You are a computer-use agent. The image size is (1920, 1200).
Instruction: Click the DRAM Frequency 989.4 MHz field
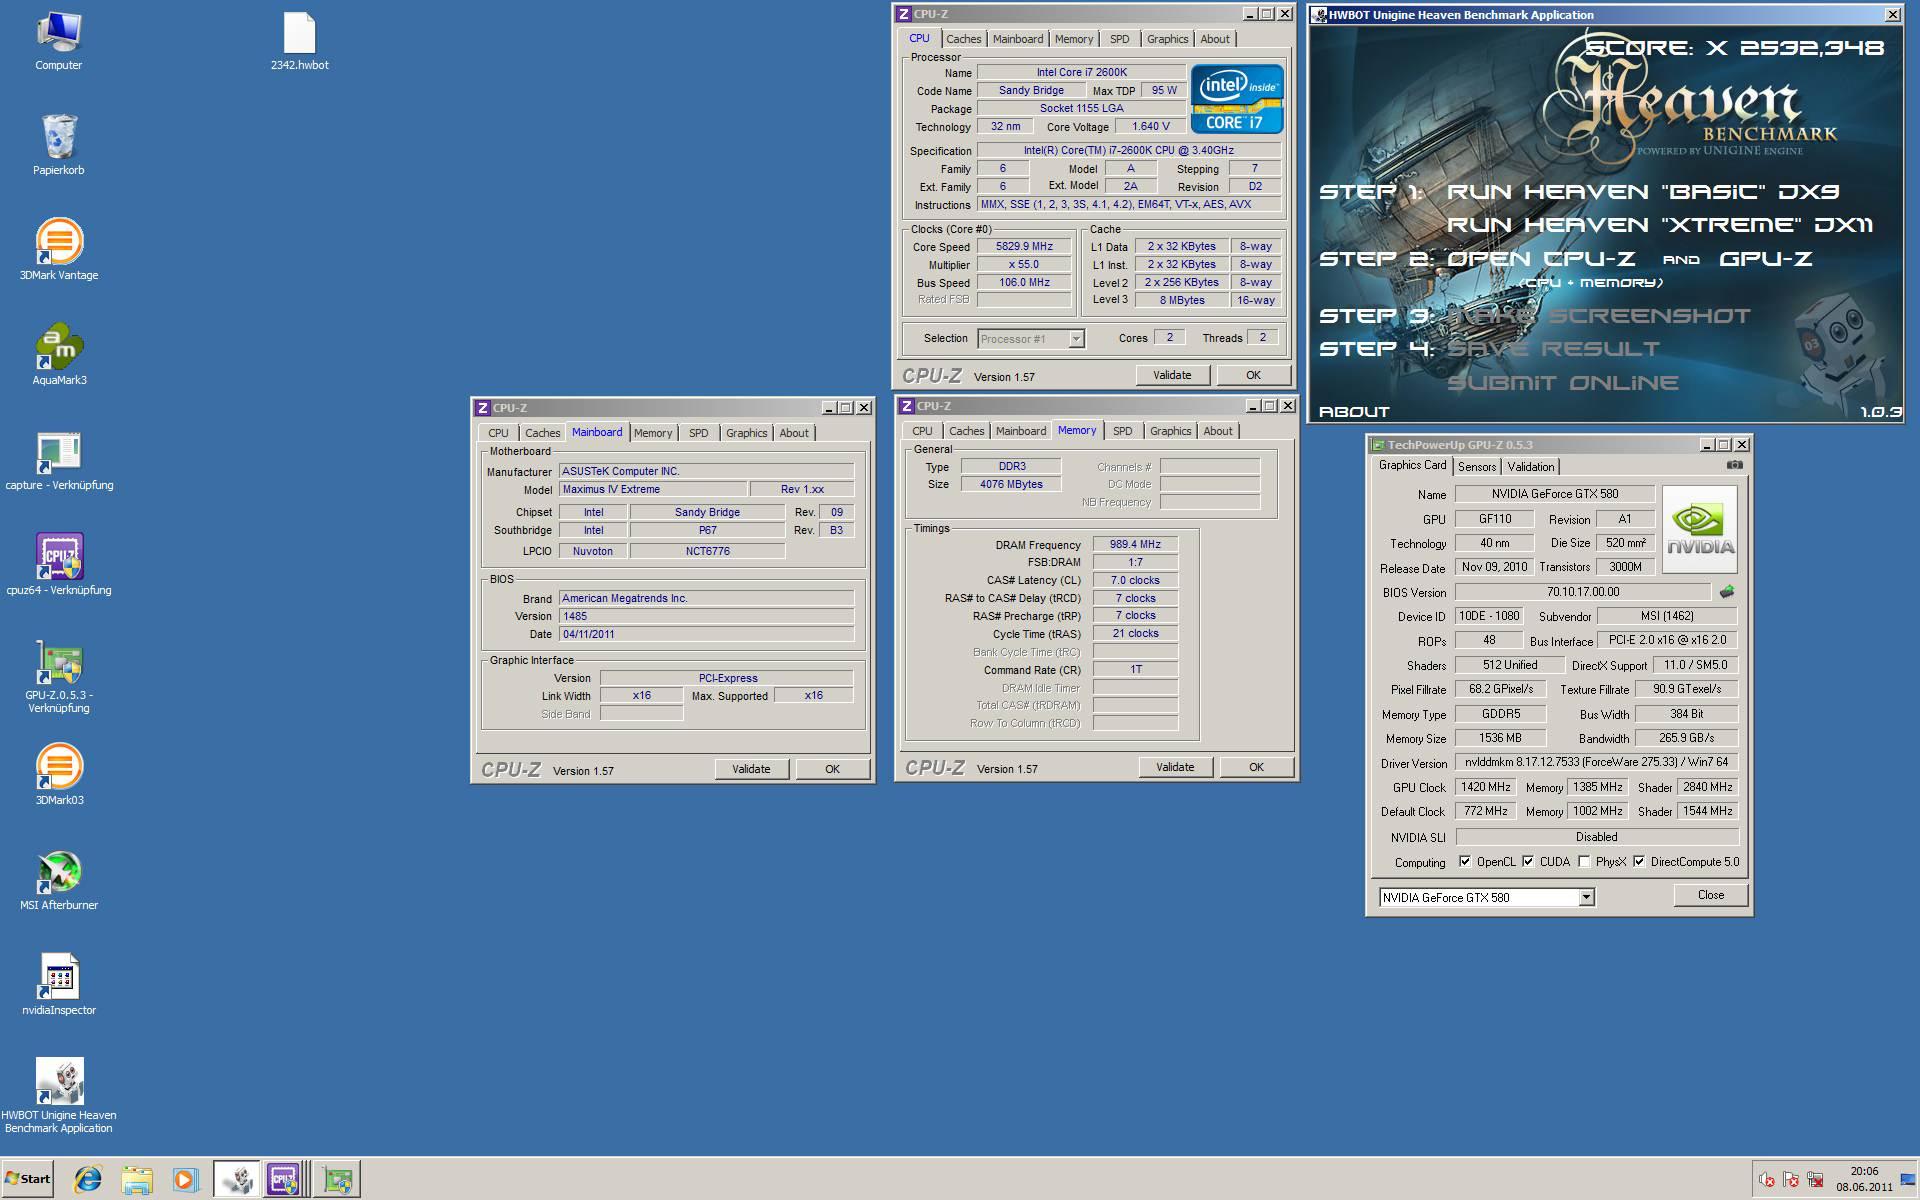[x=1135, y=545]
